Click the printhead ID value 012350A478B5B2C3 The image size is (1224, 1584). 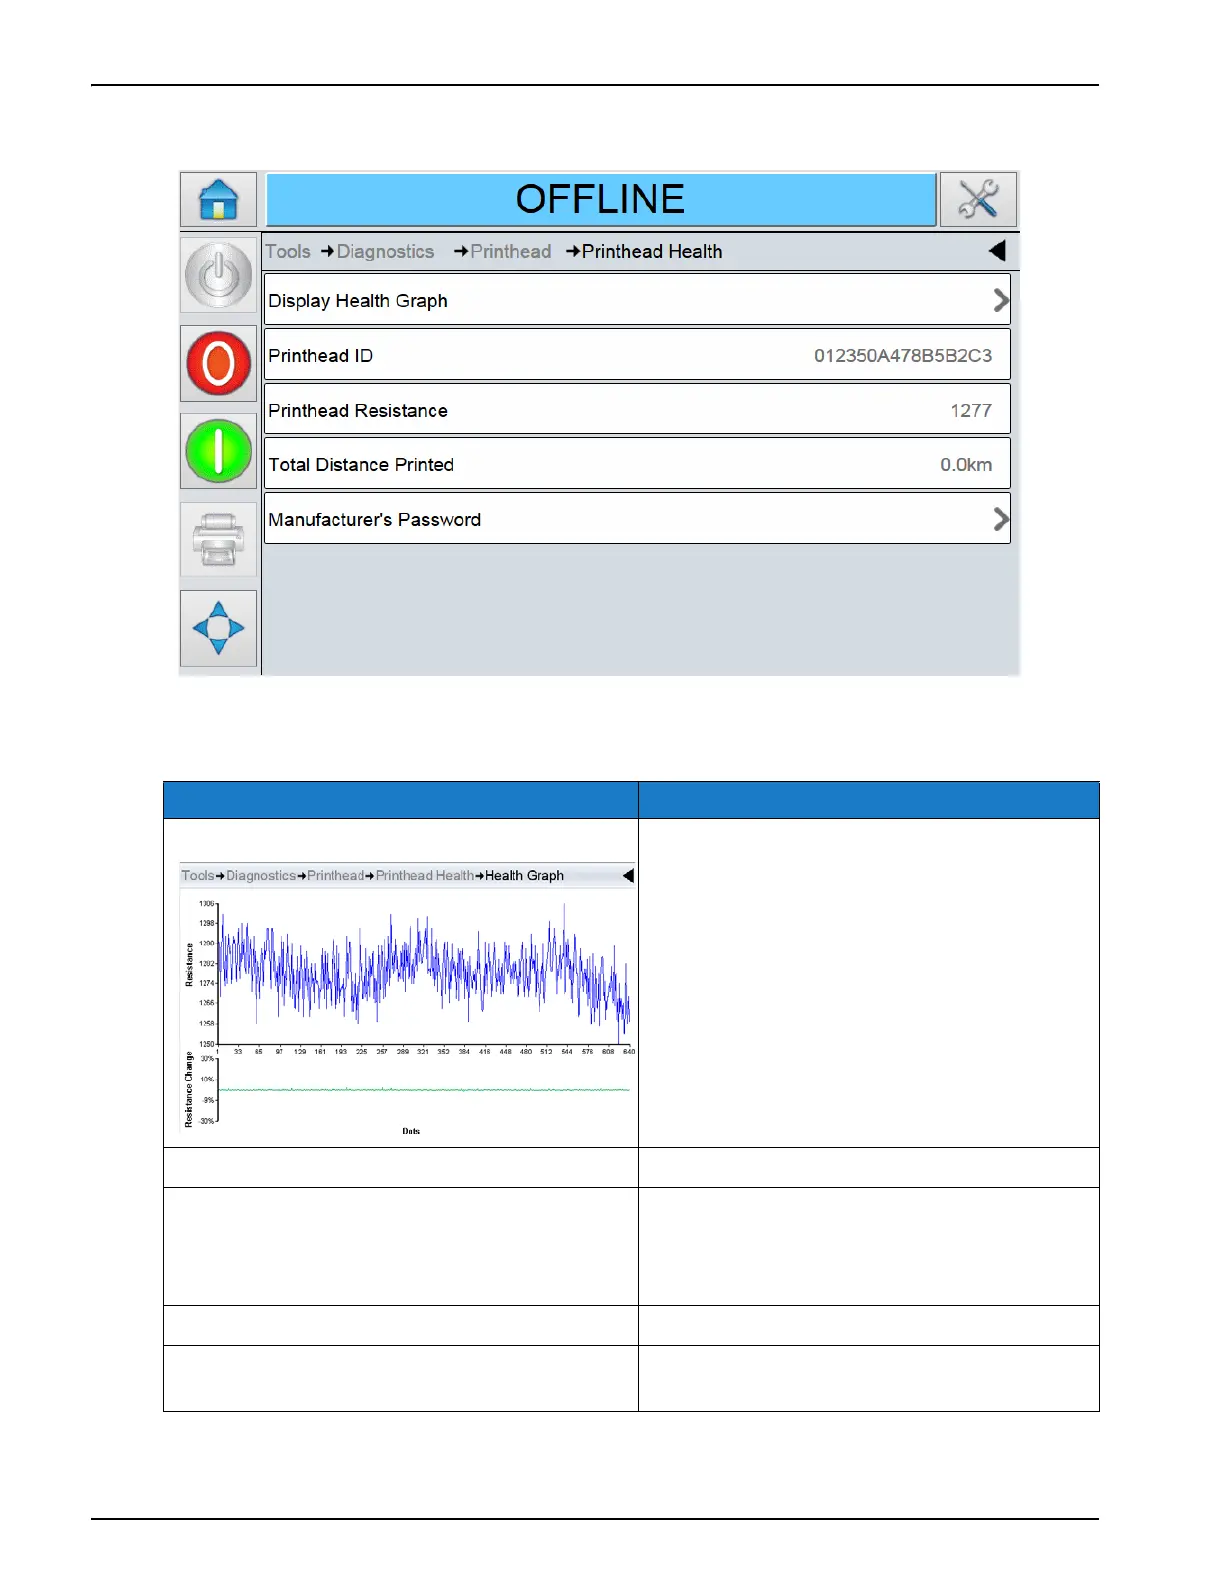903,356
